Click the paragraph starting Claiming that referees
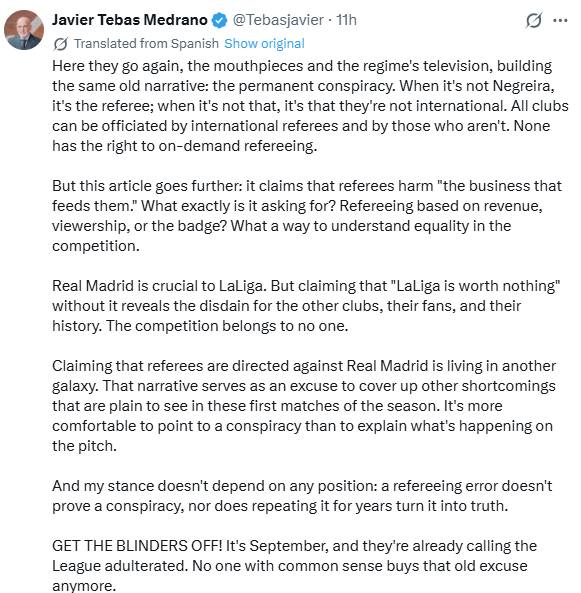 [x=304, y=406]
